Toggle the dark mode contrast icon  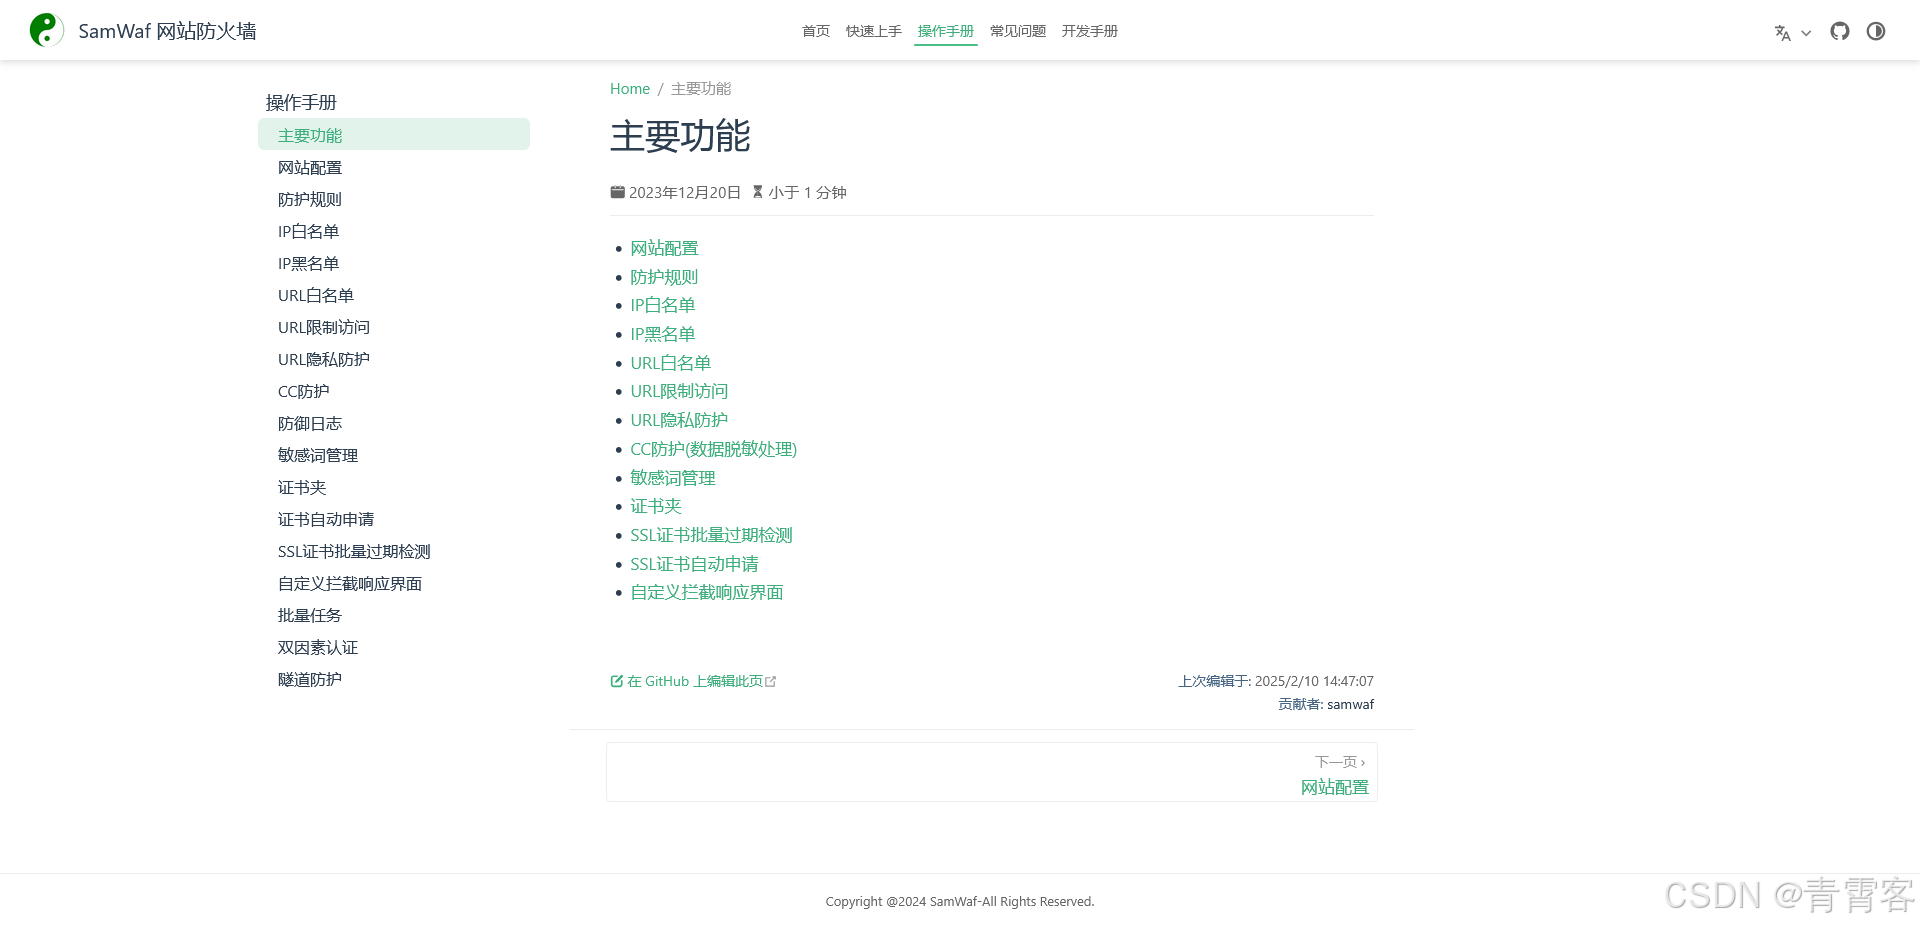[x=1876, y=31]
